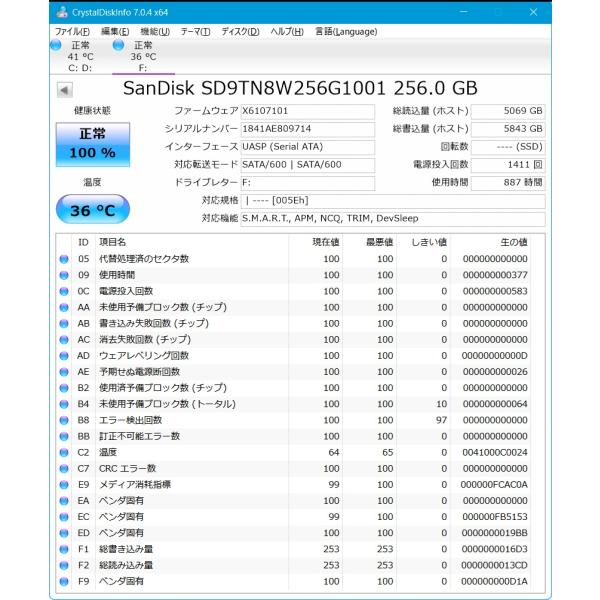This screenshot has height=600, width=600.
Task: Click status icon of row 09 使用時間
Action: [64, 275]
